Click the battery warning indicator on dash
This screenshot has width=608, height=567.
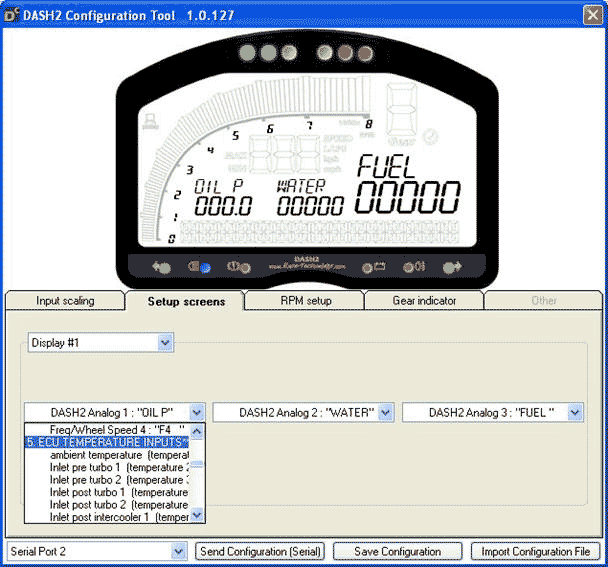(x=379, y=267)
